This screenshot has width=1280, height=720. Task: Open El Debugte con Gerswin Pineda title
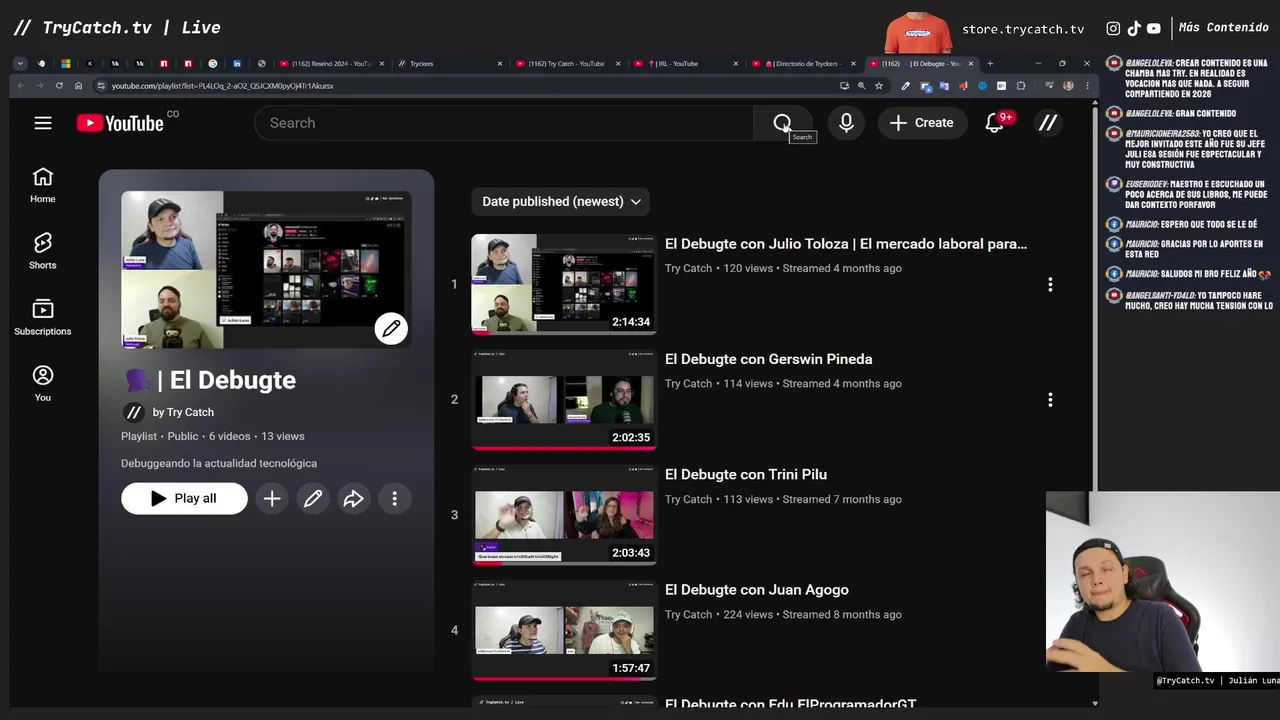coord(768,359)
